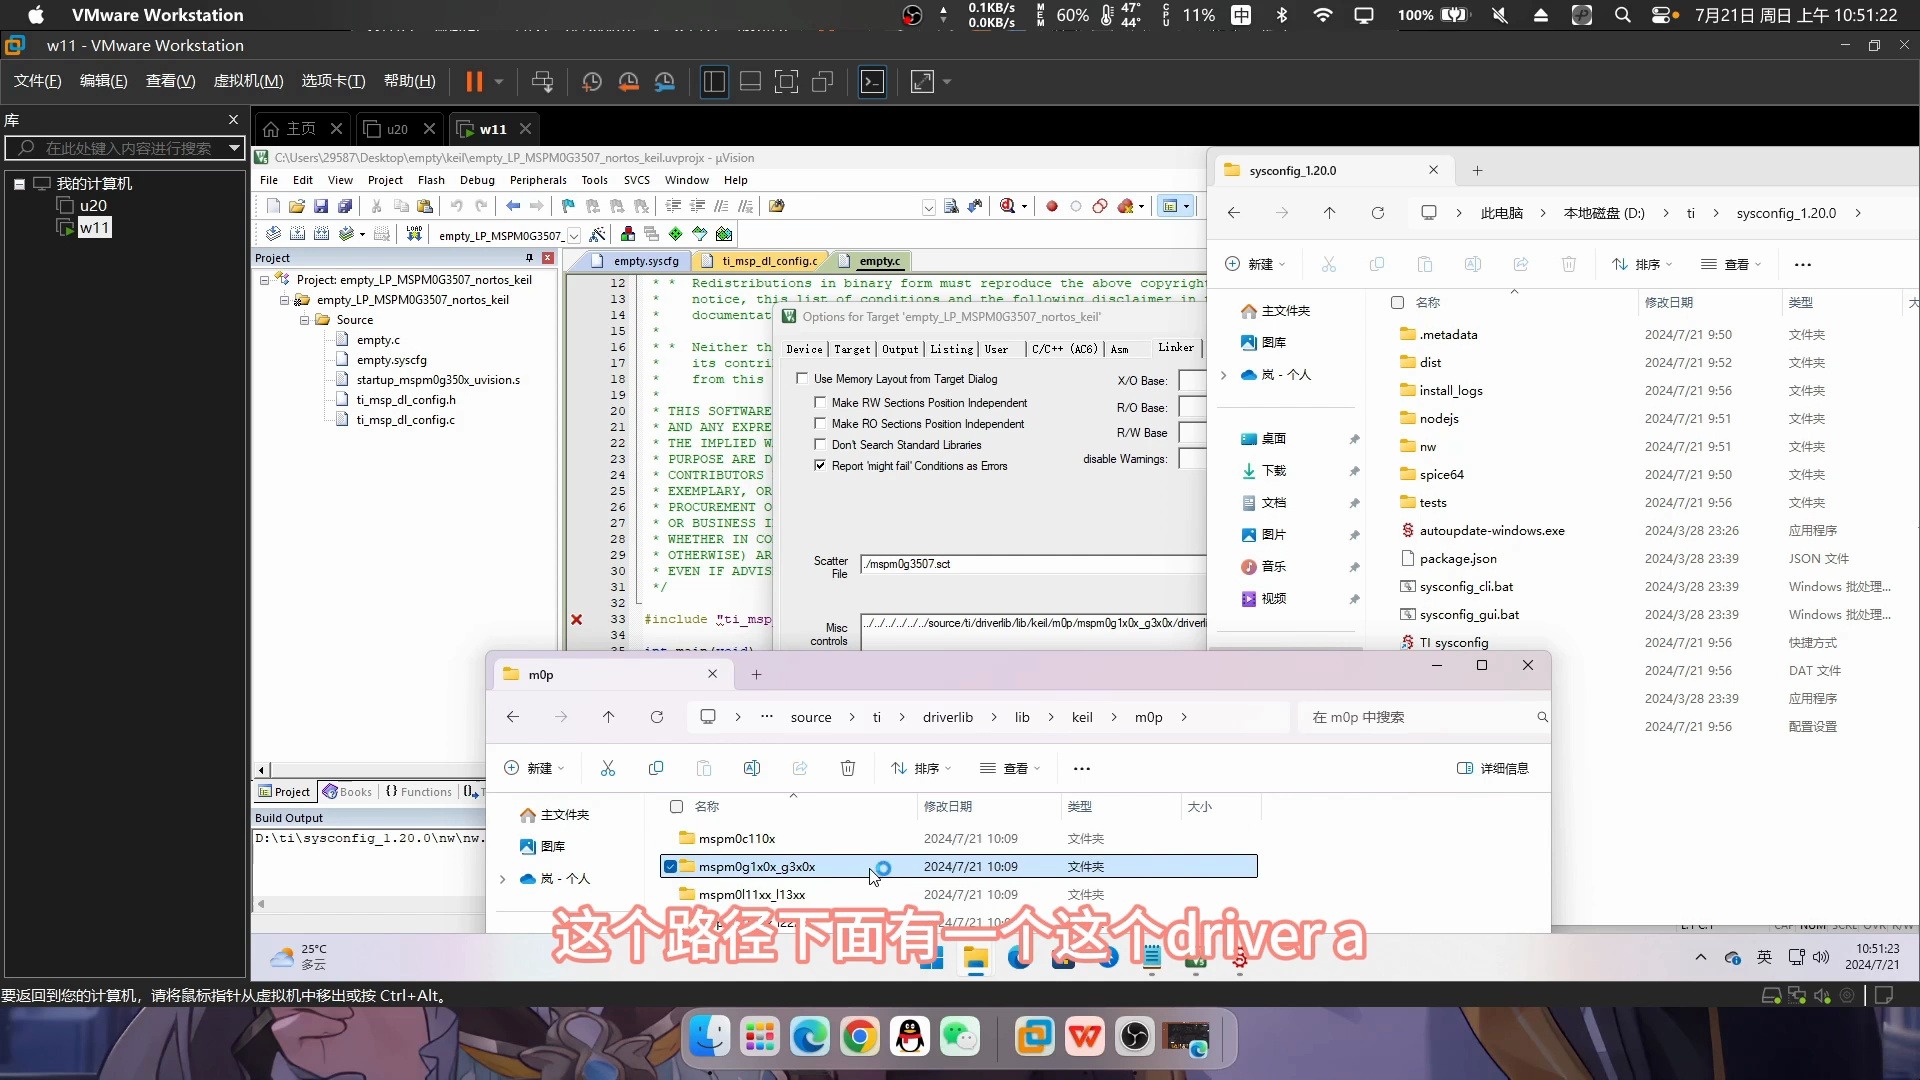The height and width of the screenshot is (1080, 1920).
Task: Go up one level in sysconfig Explorer
Action: (1329, 213)
